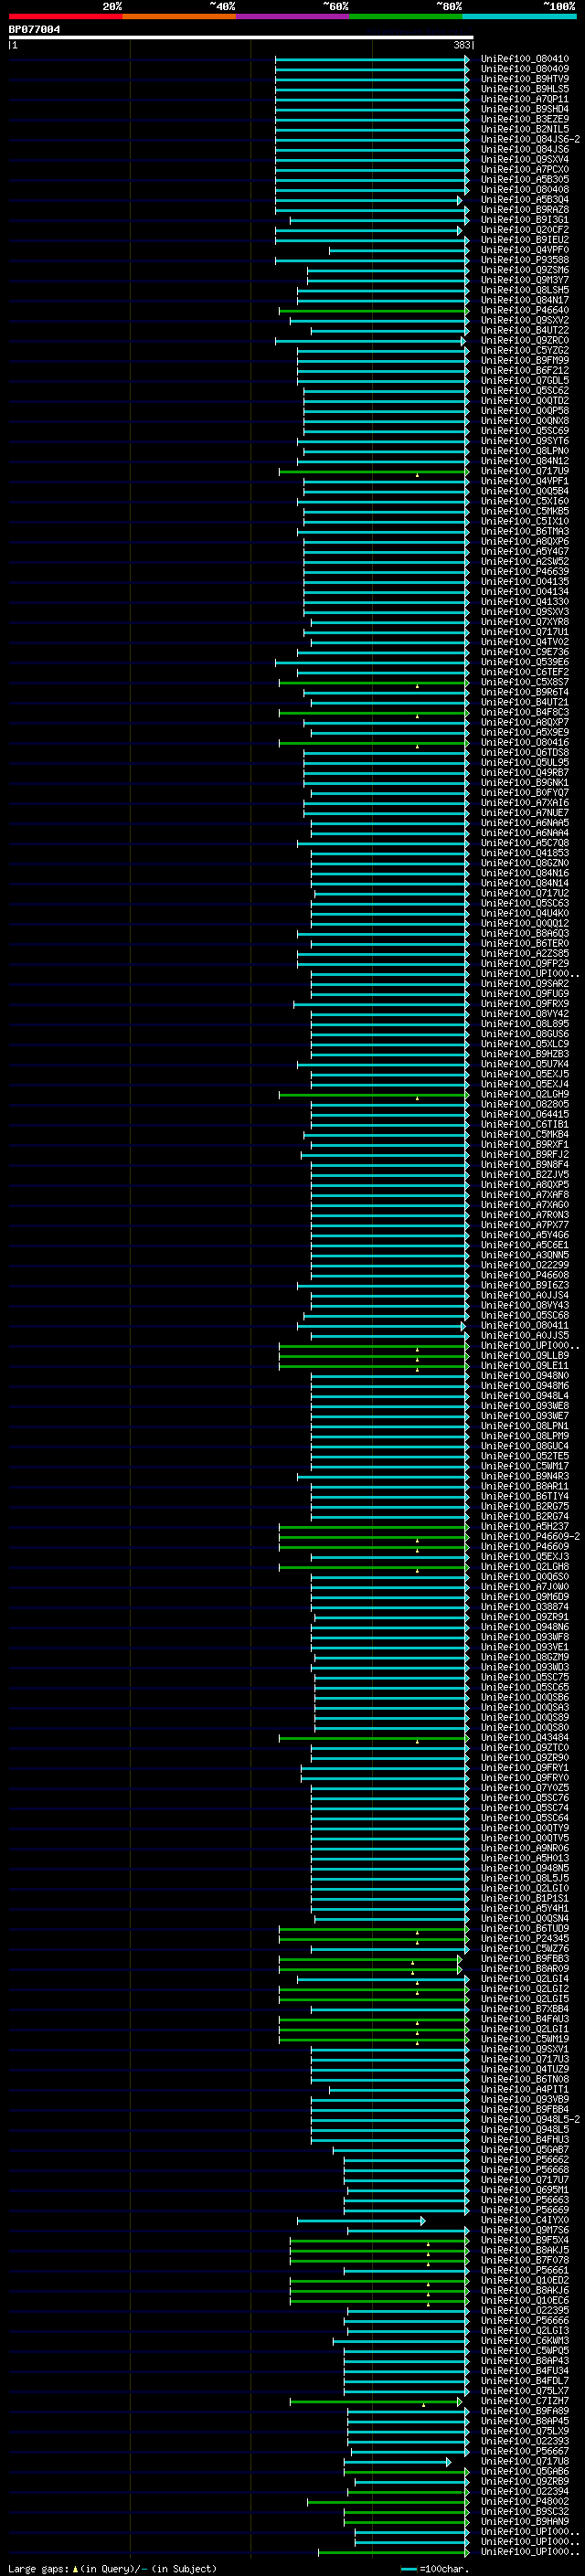Select label UniRef100_B9N4R3
Image resolution: width=585 pixels, height=2576 pixels.
pyautogui.click(x=525, y=1477)
